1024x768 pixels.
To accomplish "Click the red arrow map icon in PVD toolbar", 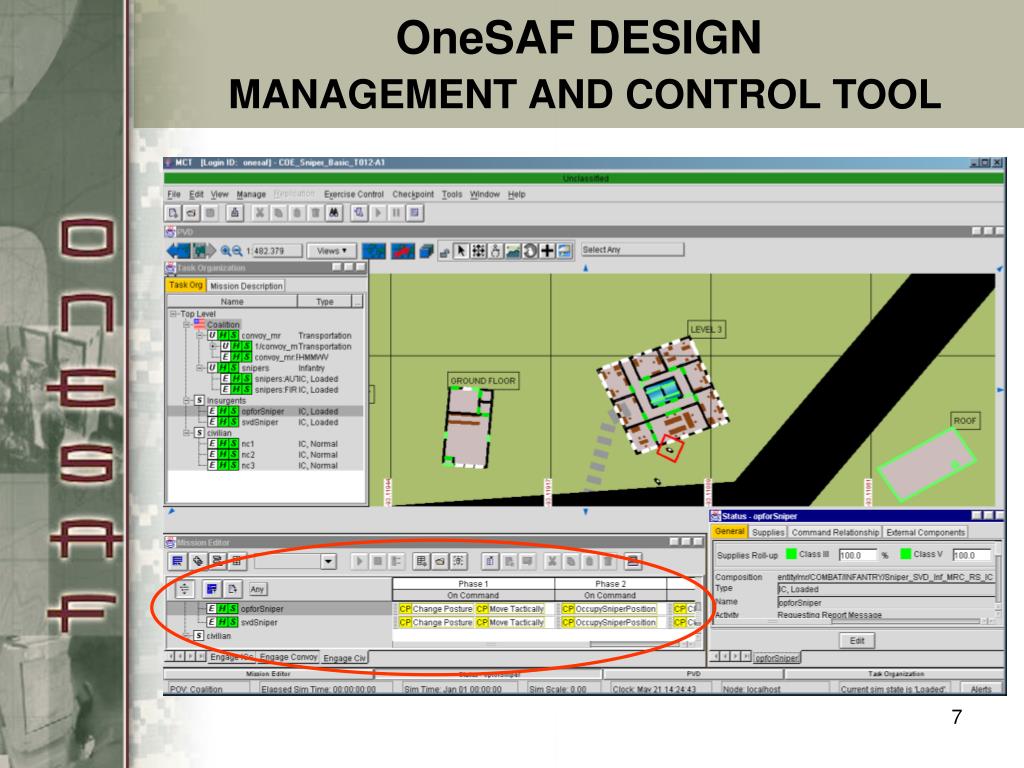I will 402,251.
